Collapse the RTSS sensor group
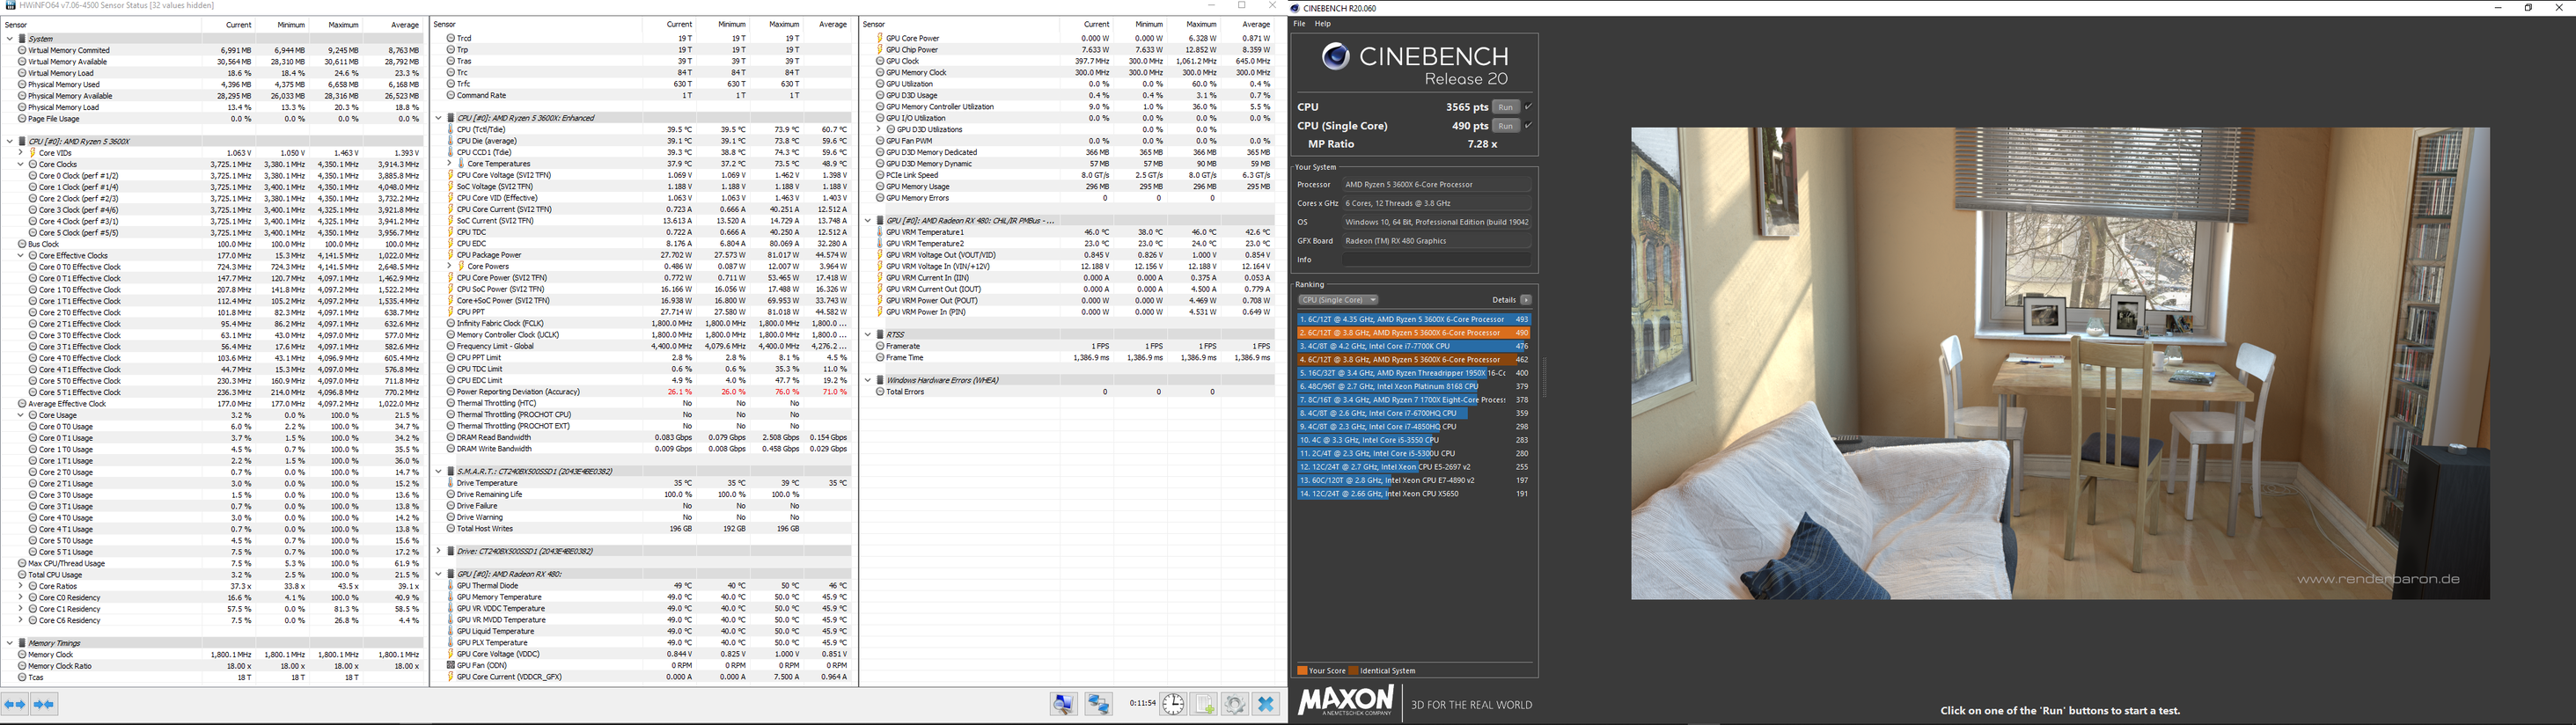The height and width of the screenshot is (725, 2576). (x=868, y=335)
